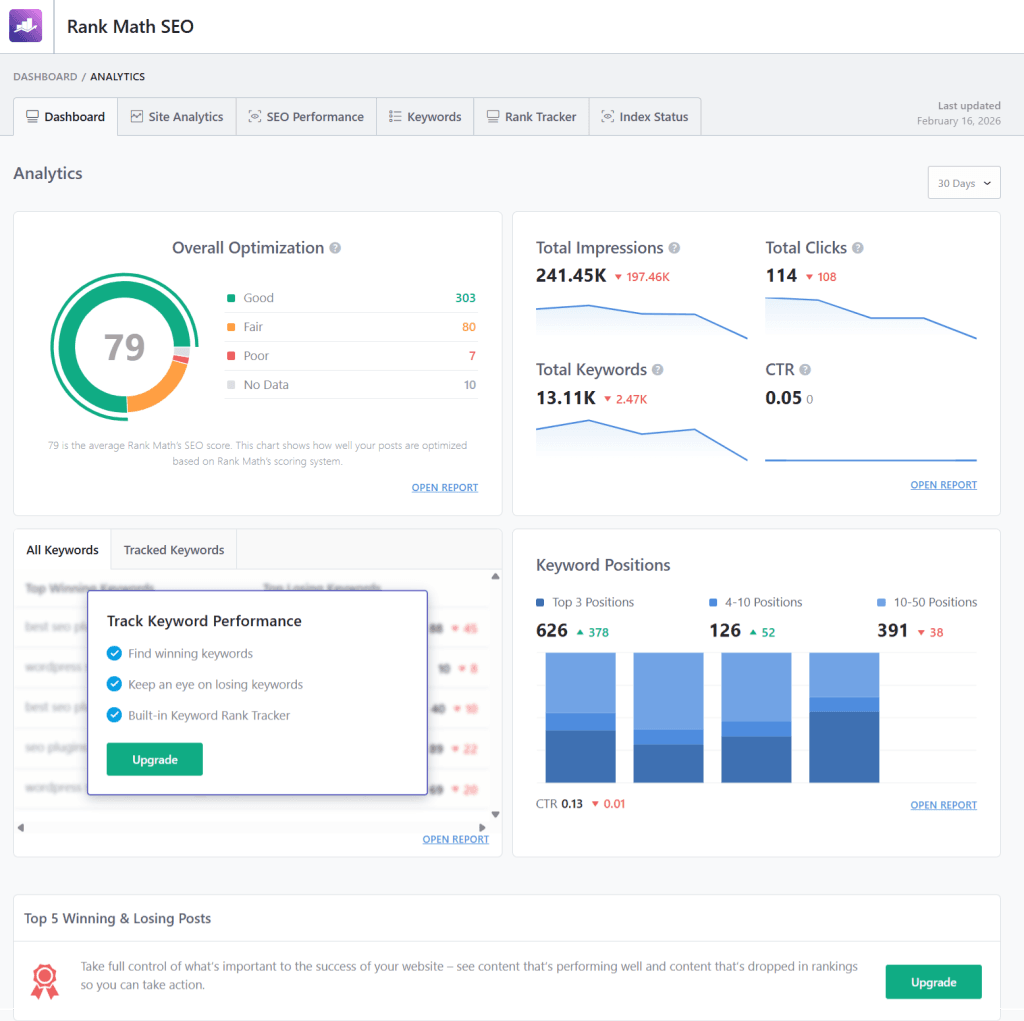Open the help tooltip beside Overall Optimization
Screen dimensions: 1024x1021
[334, 248]
